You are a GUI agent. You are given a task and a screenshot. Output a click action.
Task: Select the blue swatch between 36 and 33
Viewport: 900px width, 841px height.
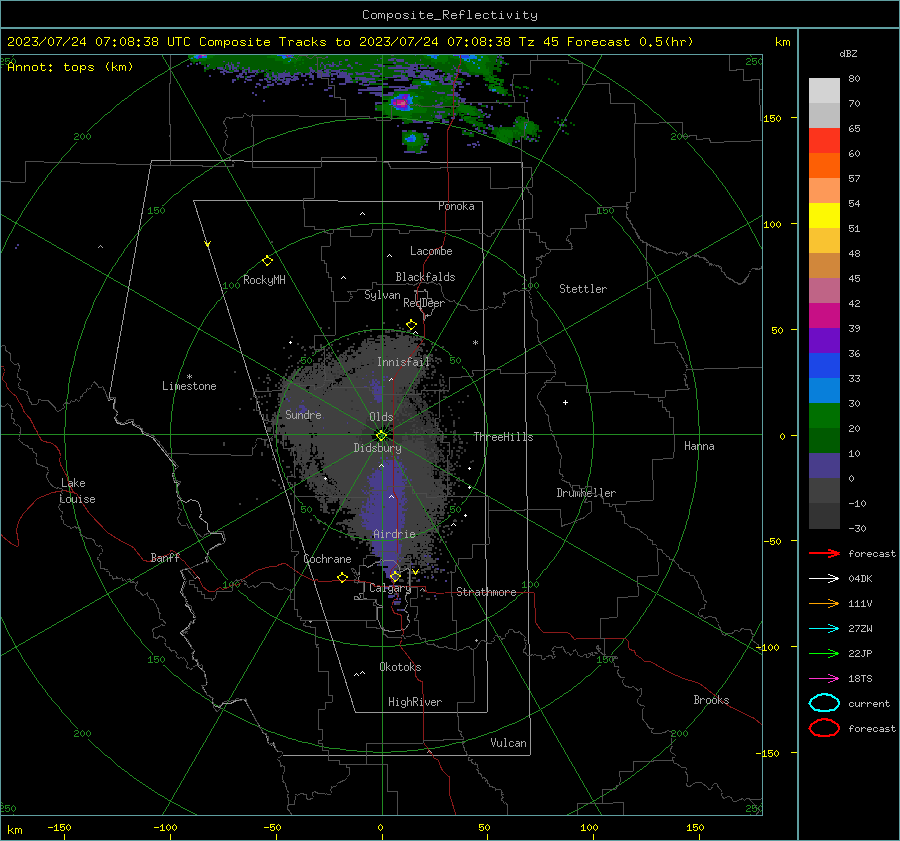[x=824, y=366]
